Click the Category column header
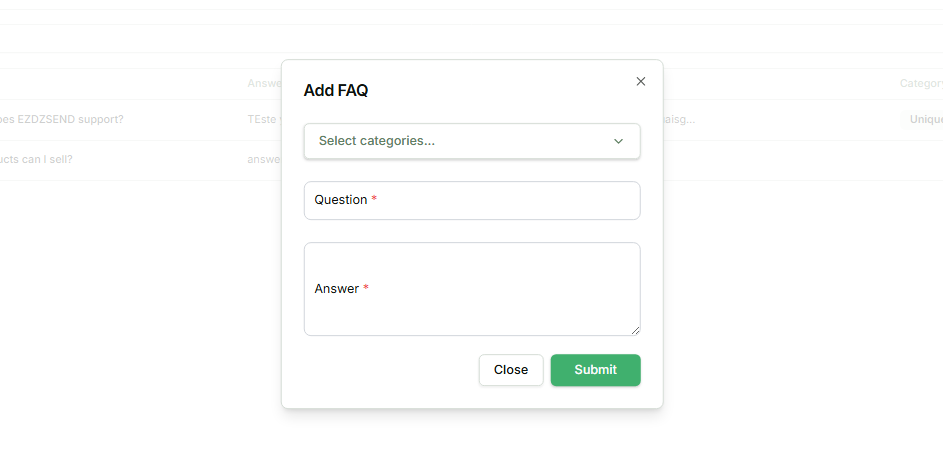Screen dimensions: 943x466 [920, 84]
